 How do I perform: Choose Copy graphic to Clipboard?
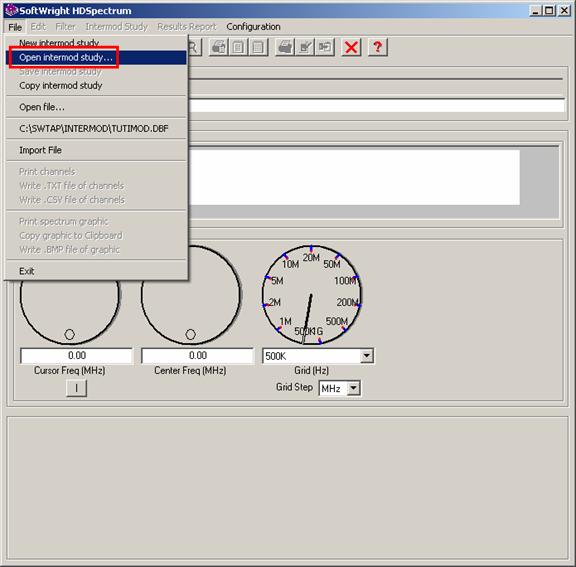tap(96, 235)
